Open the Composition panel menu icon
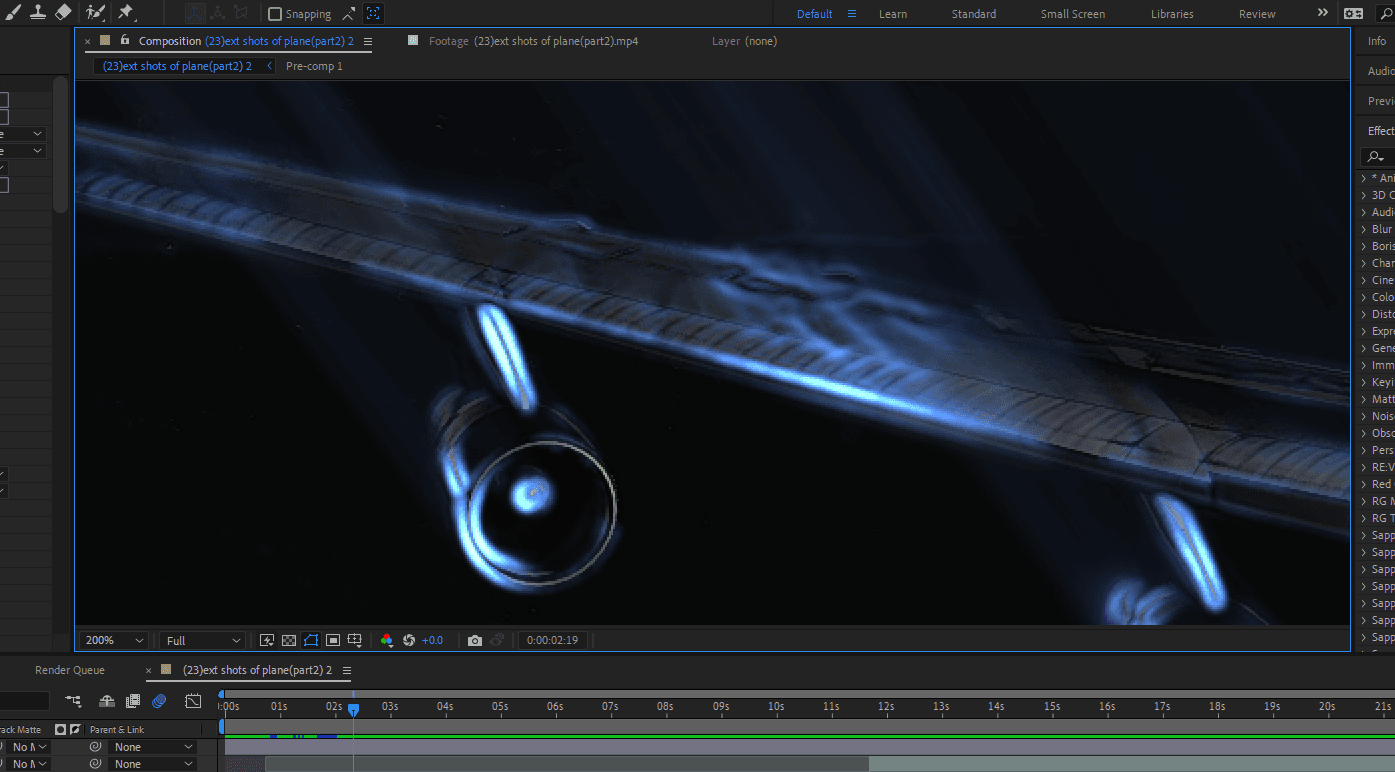Screen dimensions: 1395x772 click(x=368, y=42)
